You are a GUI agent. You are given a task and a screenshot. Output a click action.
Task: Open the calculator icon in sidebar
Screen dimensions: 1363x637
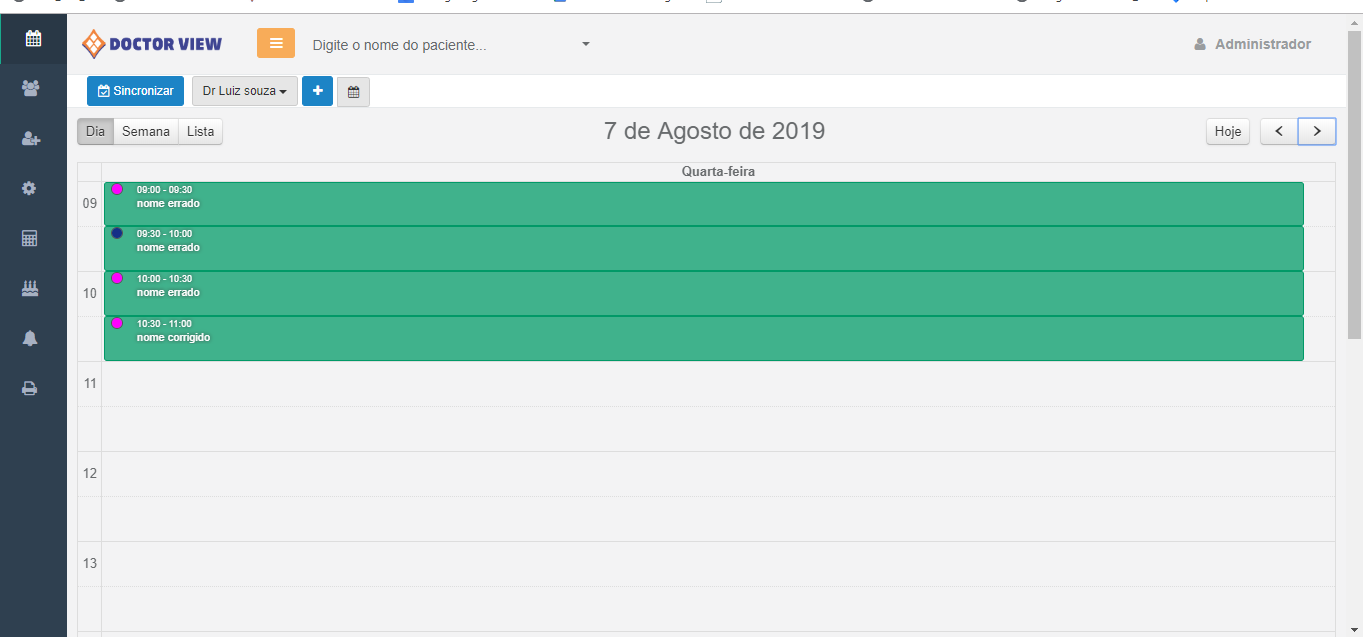tap(30, 238)
